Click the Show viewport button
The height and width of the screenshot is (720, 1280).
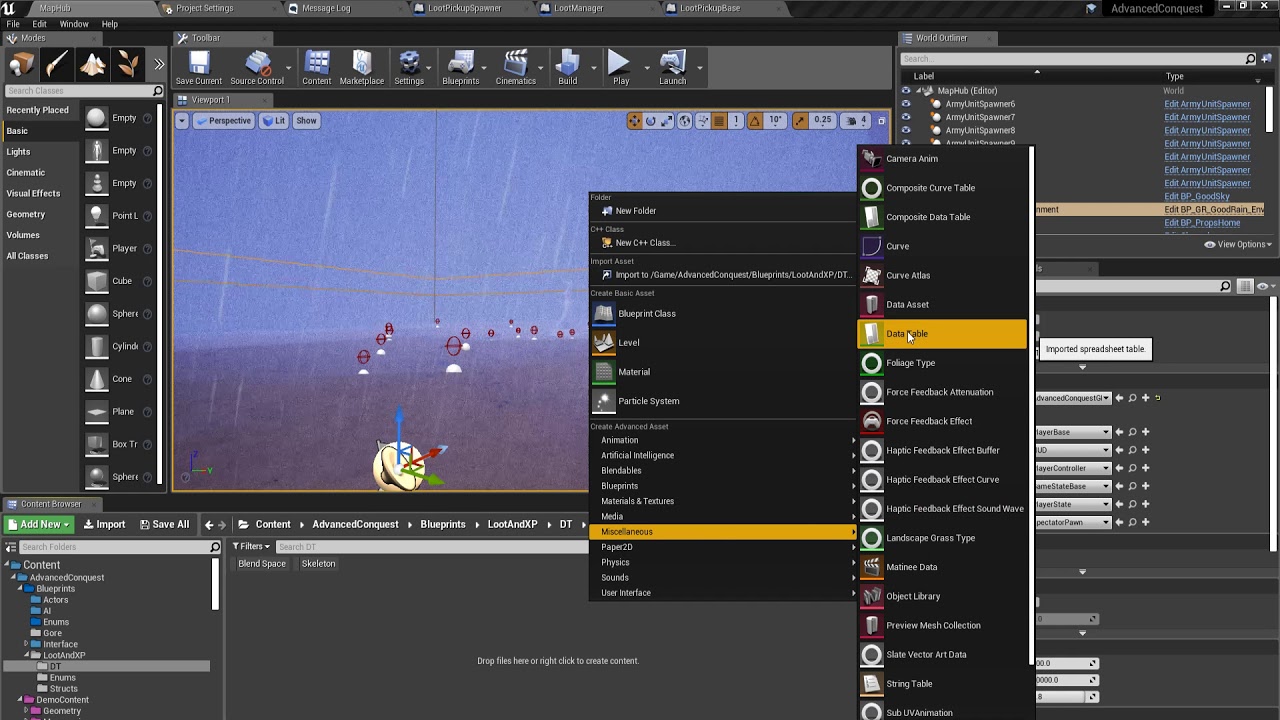click(x=306, y=121)
